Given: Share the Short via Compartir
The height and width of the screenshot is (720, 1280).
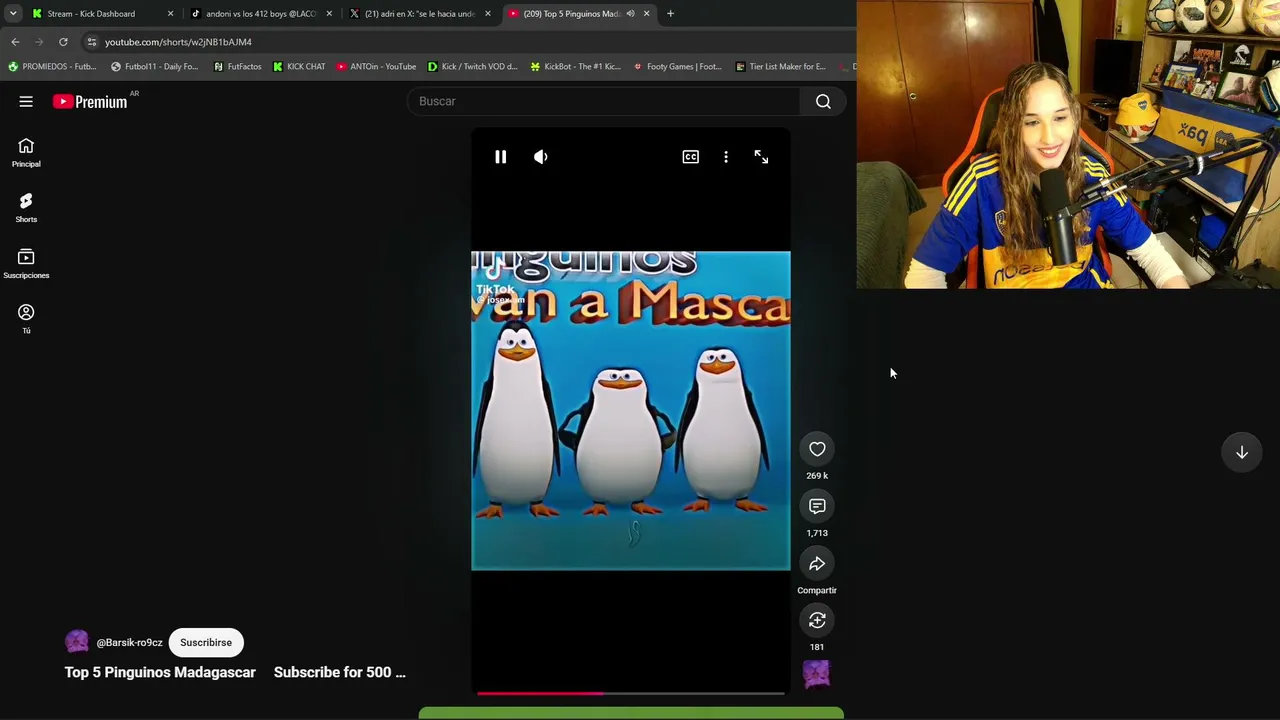Looking at the screenshot, I should coord(817,564).
